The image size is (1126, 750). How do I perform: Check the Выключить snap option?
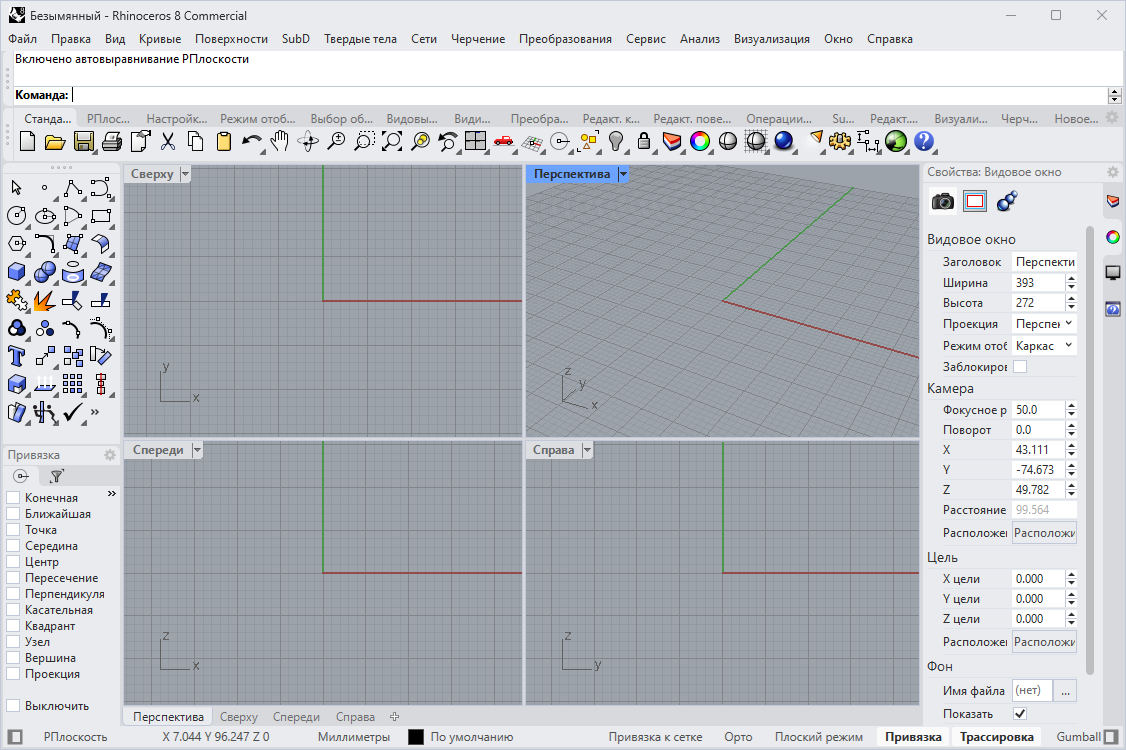(x=13, y=705)
